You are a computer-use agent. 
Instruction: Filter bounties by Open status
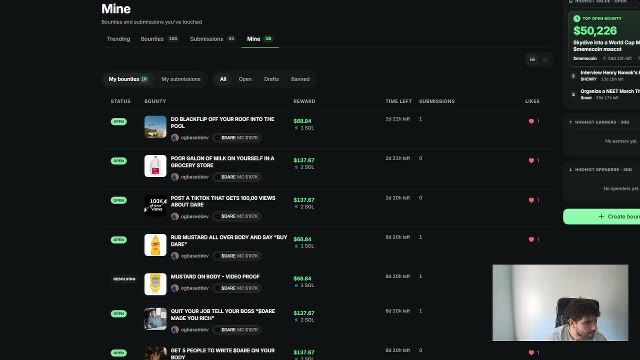[245, 79]
